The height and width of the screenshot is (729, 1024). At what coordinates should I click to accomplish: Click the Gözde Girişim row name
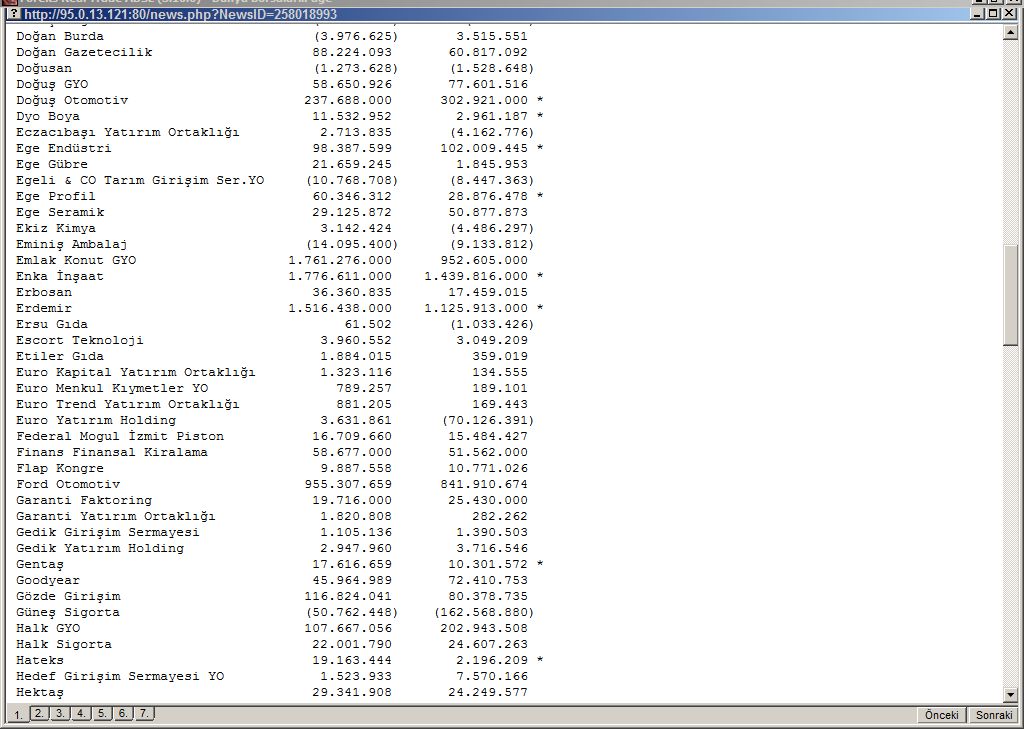pos(69,596)
